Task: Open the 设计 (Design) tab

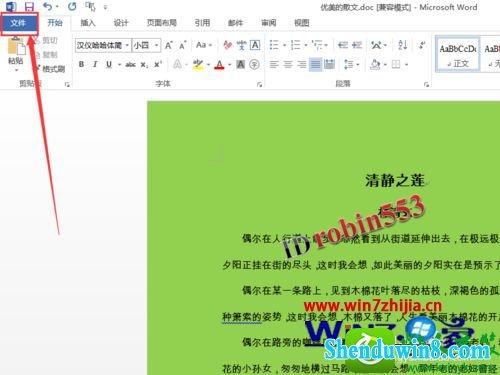Action: click(x=121, y=23)
